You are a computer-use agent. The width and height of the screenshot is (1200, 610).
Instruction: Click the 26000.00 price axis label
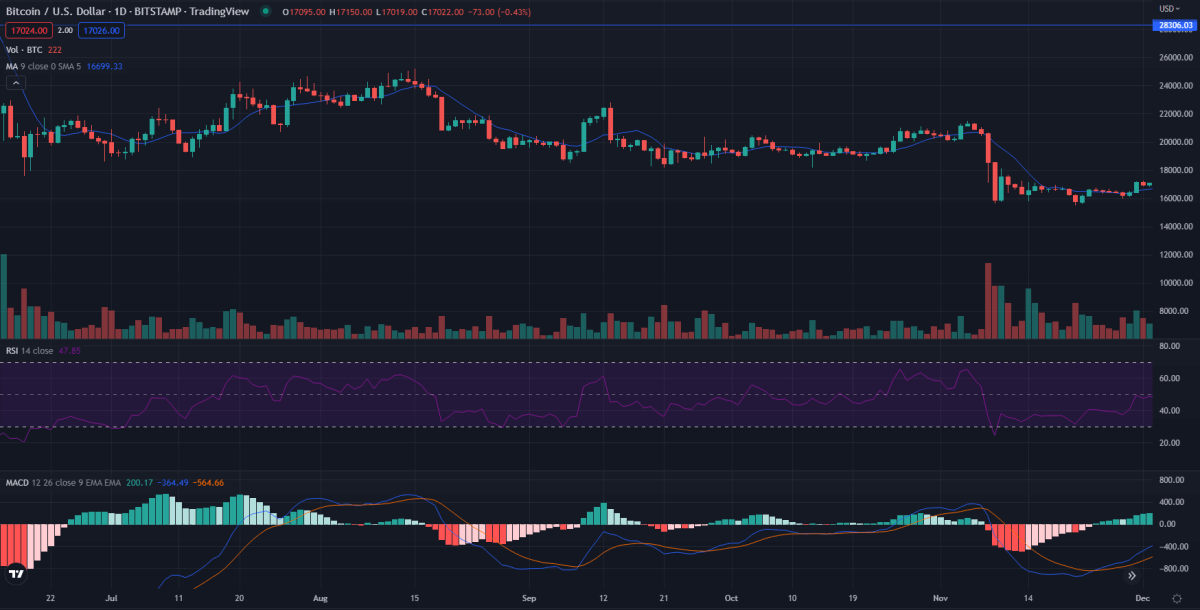1176,58
